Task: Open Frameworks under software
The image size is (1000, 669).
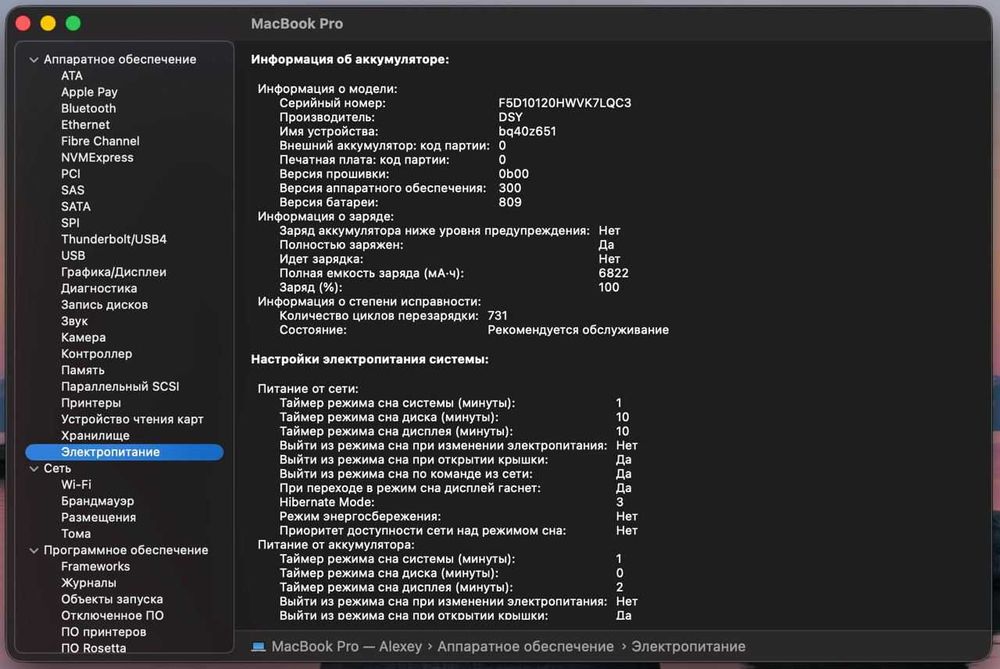Action: [96, 567]
